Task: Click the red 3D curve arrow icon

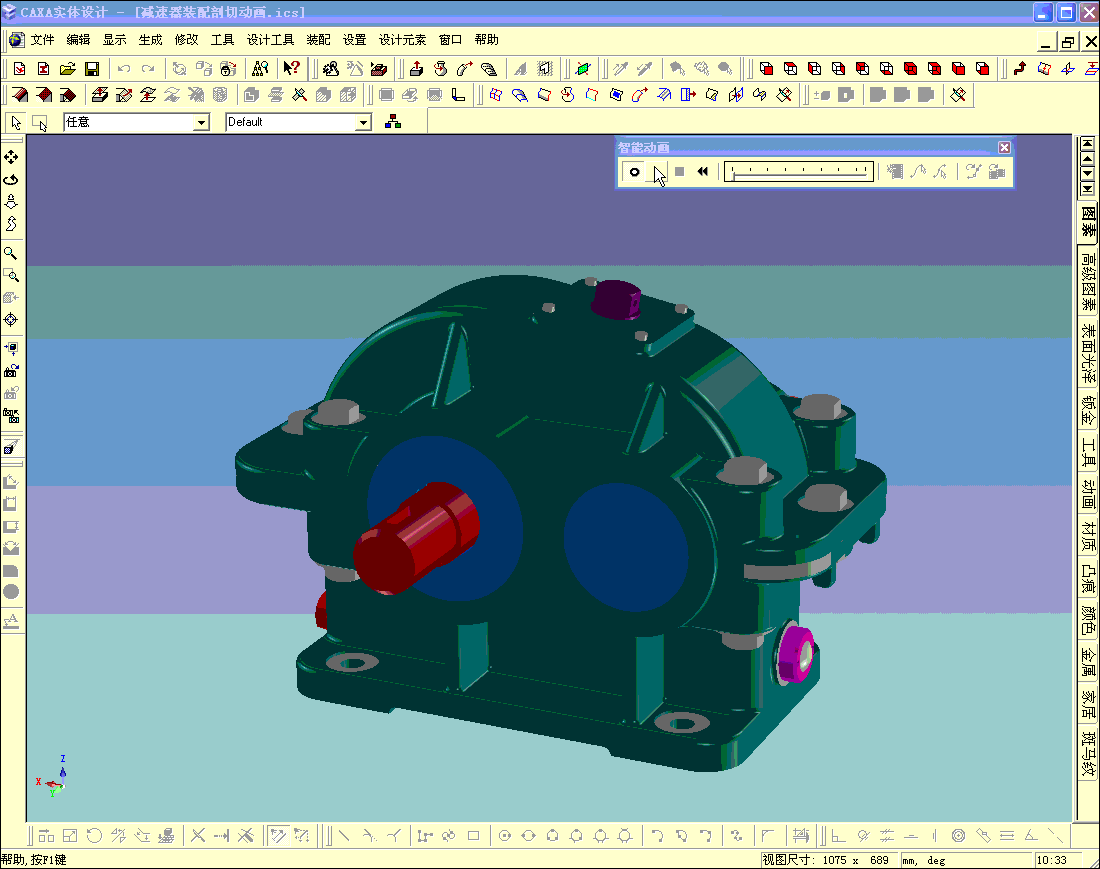Action: click(x=1020, y=69)
